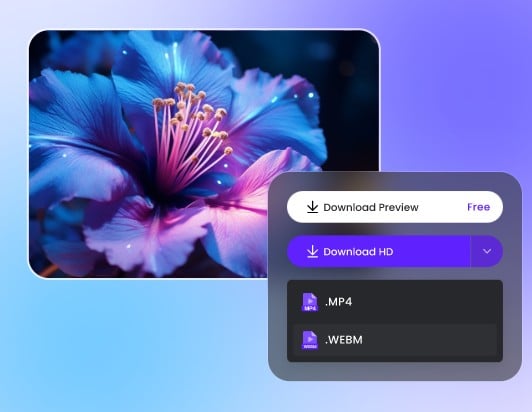Click the Download HD button

pyautogui.click(x=379, y=251)
